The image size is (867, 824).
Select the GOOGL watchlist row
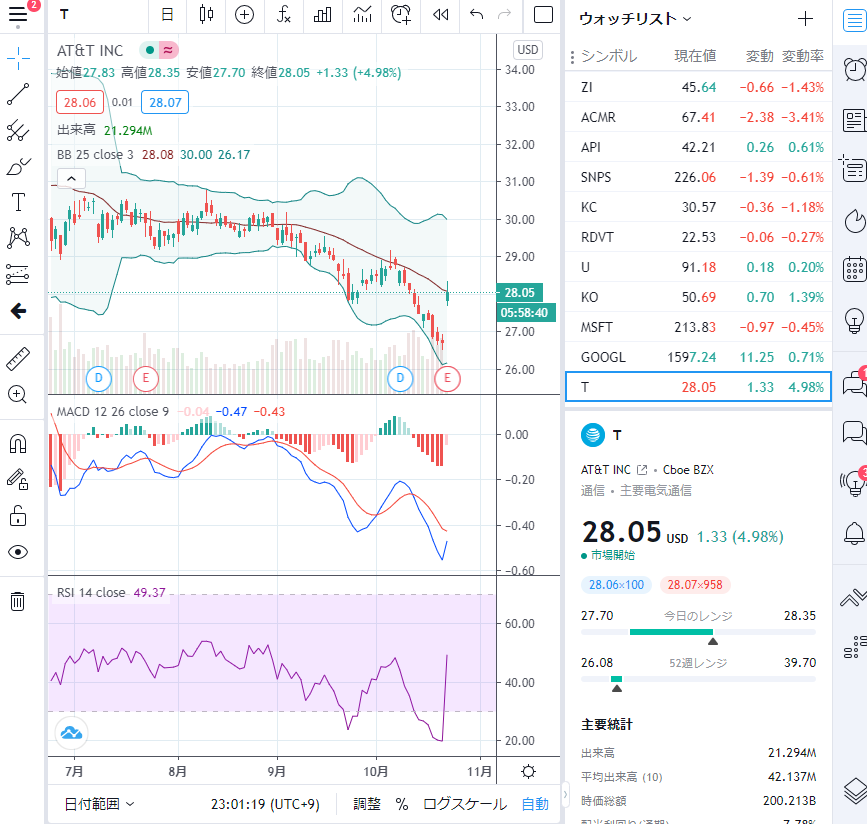[698, 357]
